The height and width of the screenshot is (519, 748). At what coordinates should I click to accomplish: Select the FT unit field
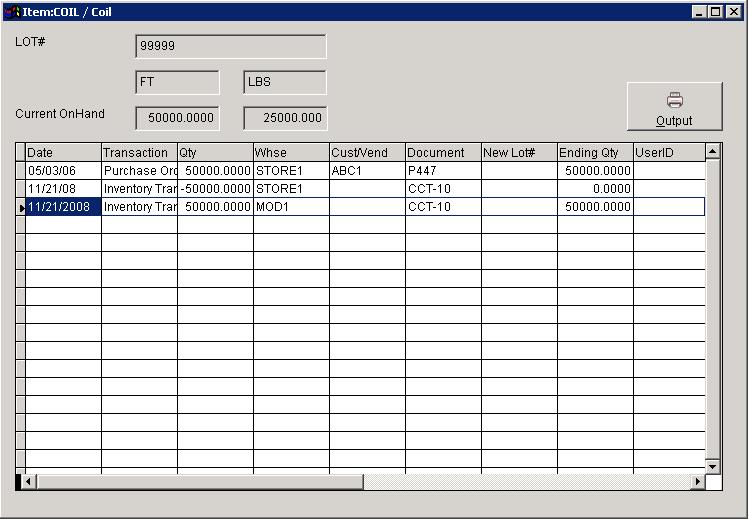[x=177, y=82]
